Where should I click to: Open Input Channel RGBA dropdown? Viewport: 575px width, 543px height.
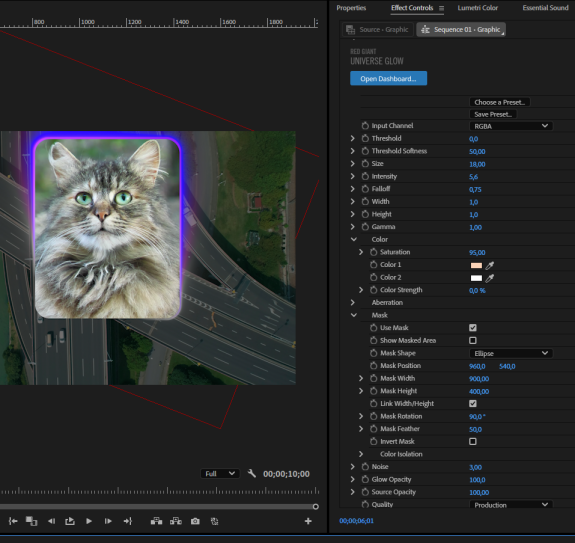511,126
